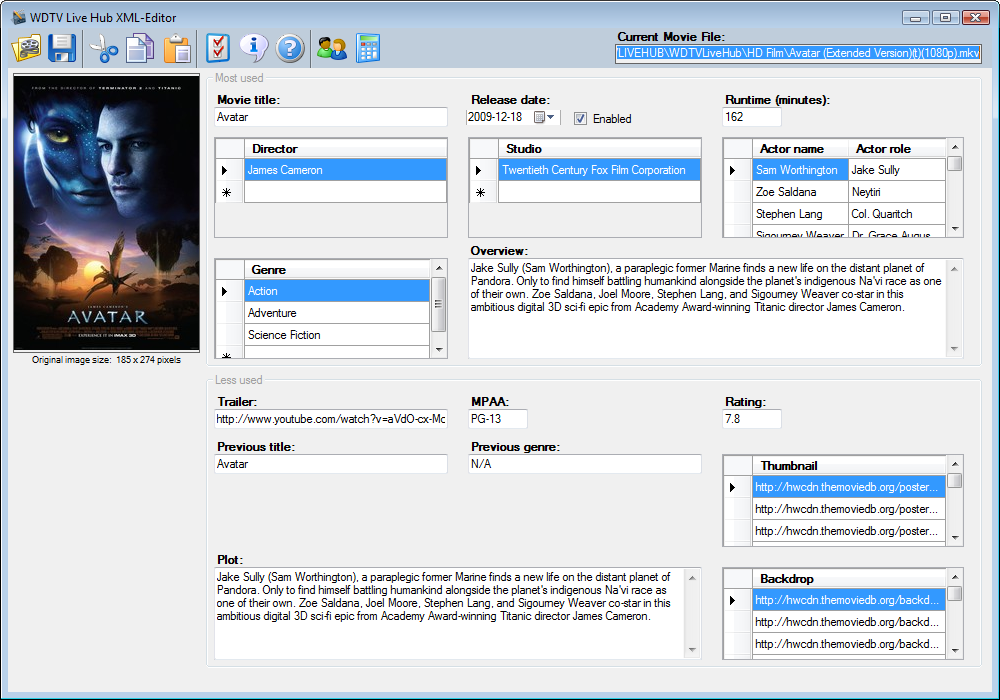This screenshot has height=700, width=1000.
Task: Show info via the speech bubble icon
Action: pos(254,48)
